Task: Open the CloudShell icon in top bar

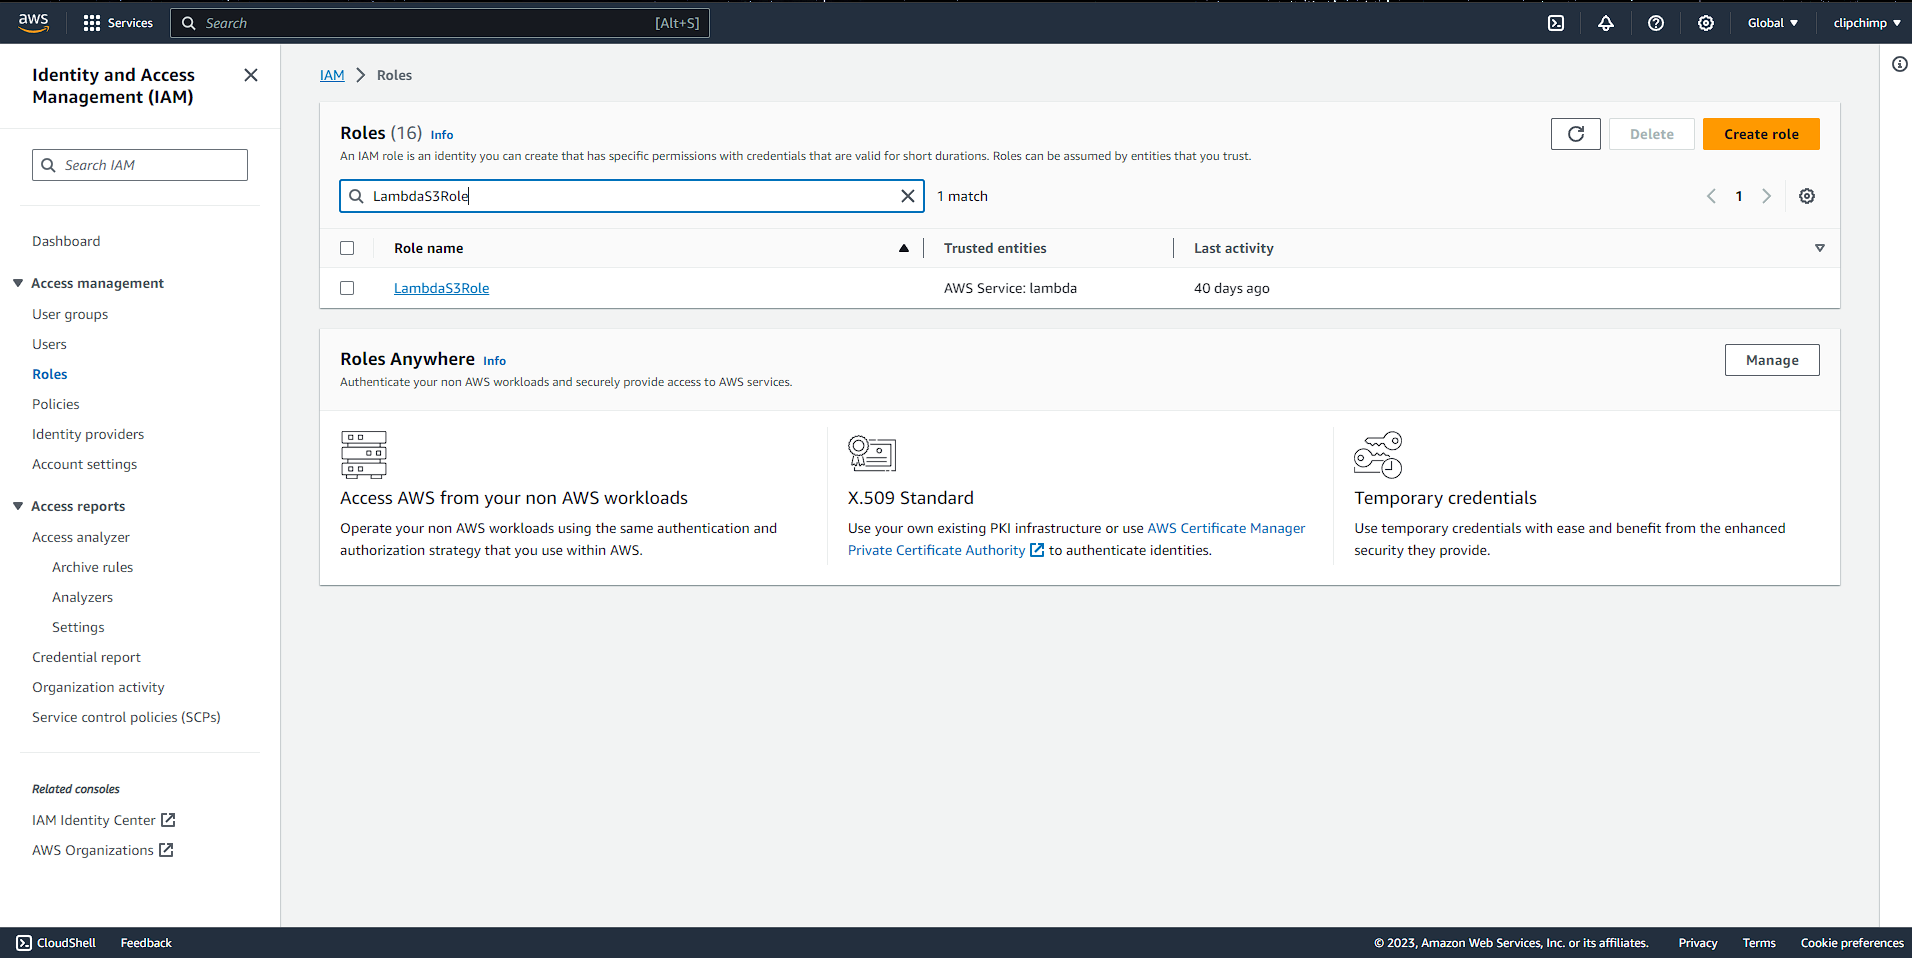Action: pyautogui.click(x=1556, y=23)
